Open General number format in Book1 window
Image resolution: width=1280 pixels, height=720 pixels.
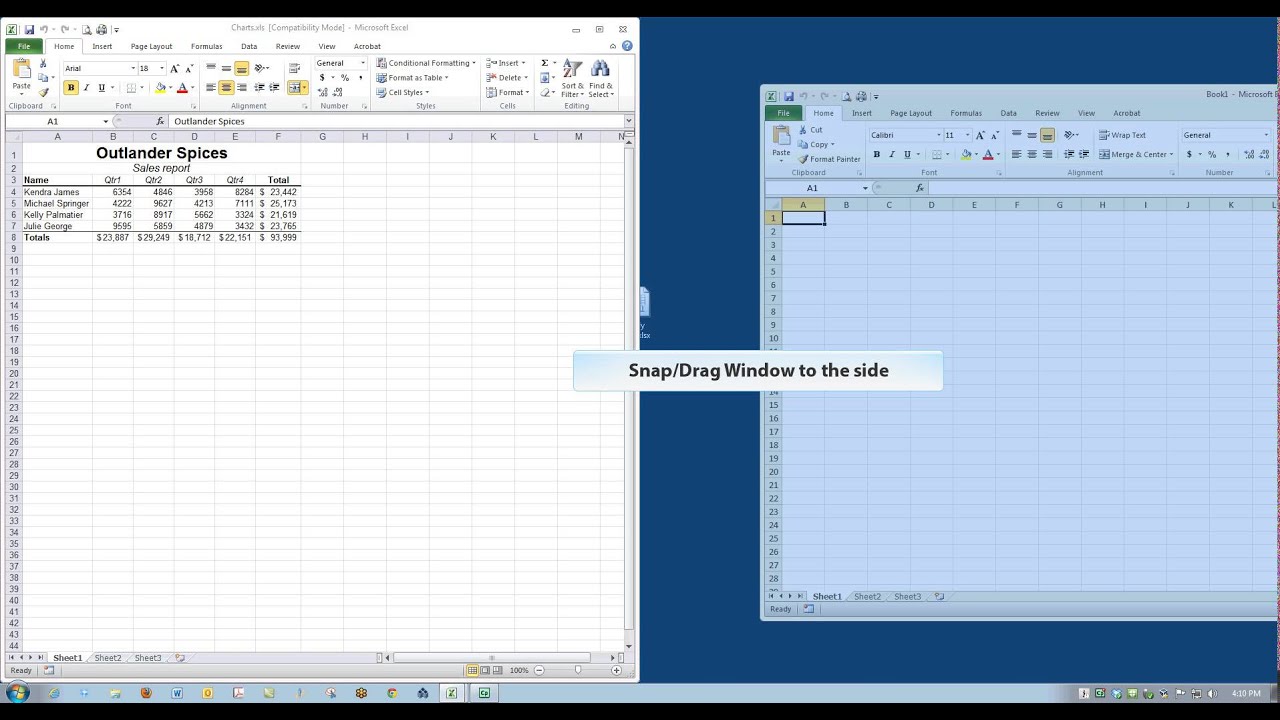tap(1226, 135)
